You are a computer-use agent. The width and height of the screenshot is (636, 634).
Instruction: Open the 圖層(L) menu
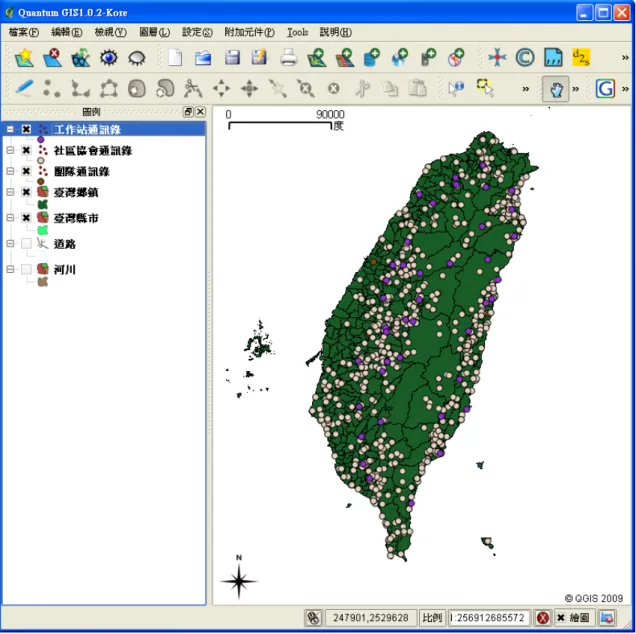[x=154, y=32]
